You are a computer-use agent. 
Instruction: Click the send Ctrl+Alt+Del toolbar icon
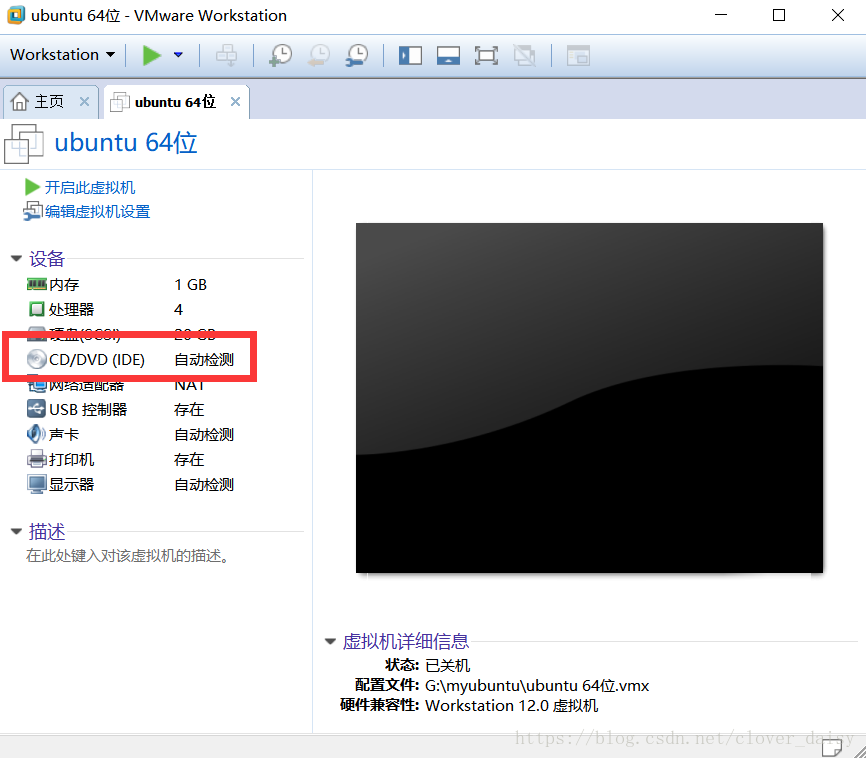click(x=226, y=55)
